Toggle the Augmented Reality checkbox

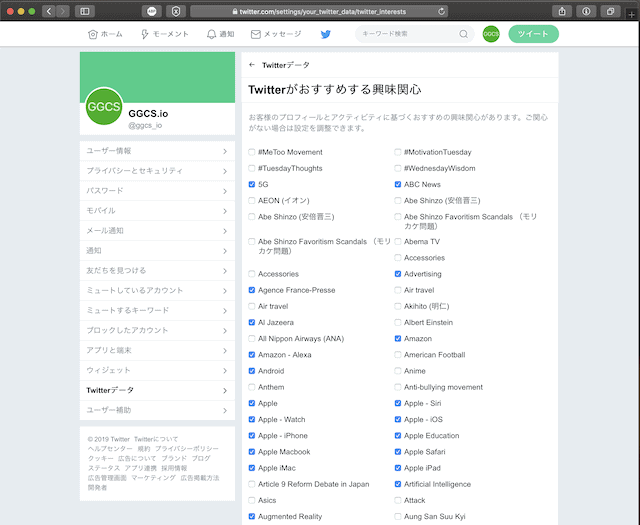[252, 516]
